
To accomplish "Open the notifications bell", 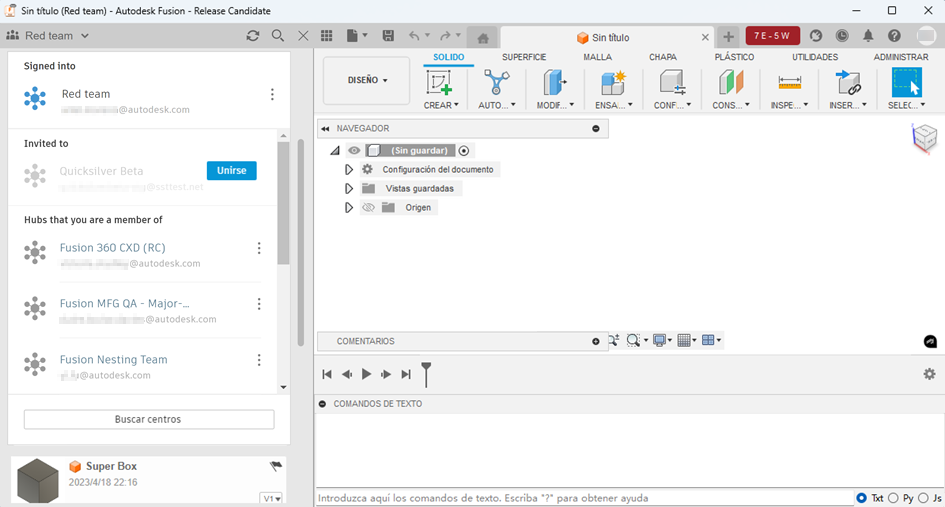I will pyautogui.click(x=868, y=36).
